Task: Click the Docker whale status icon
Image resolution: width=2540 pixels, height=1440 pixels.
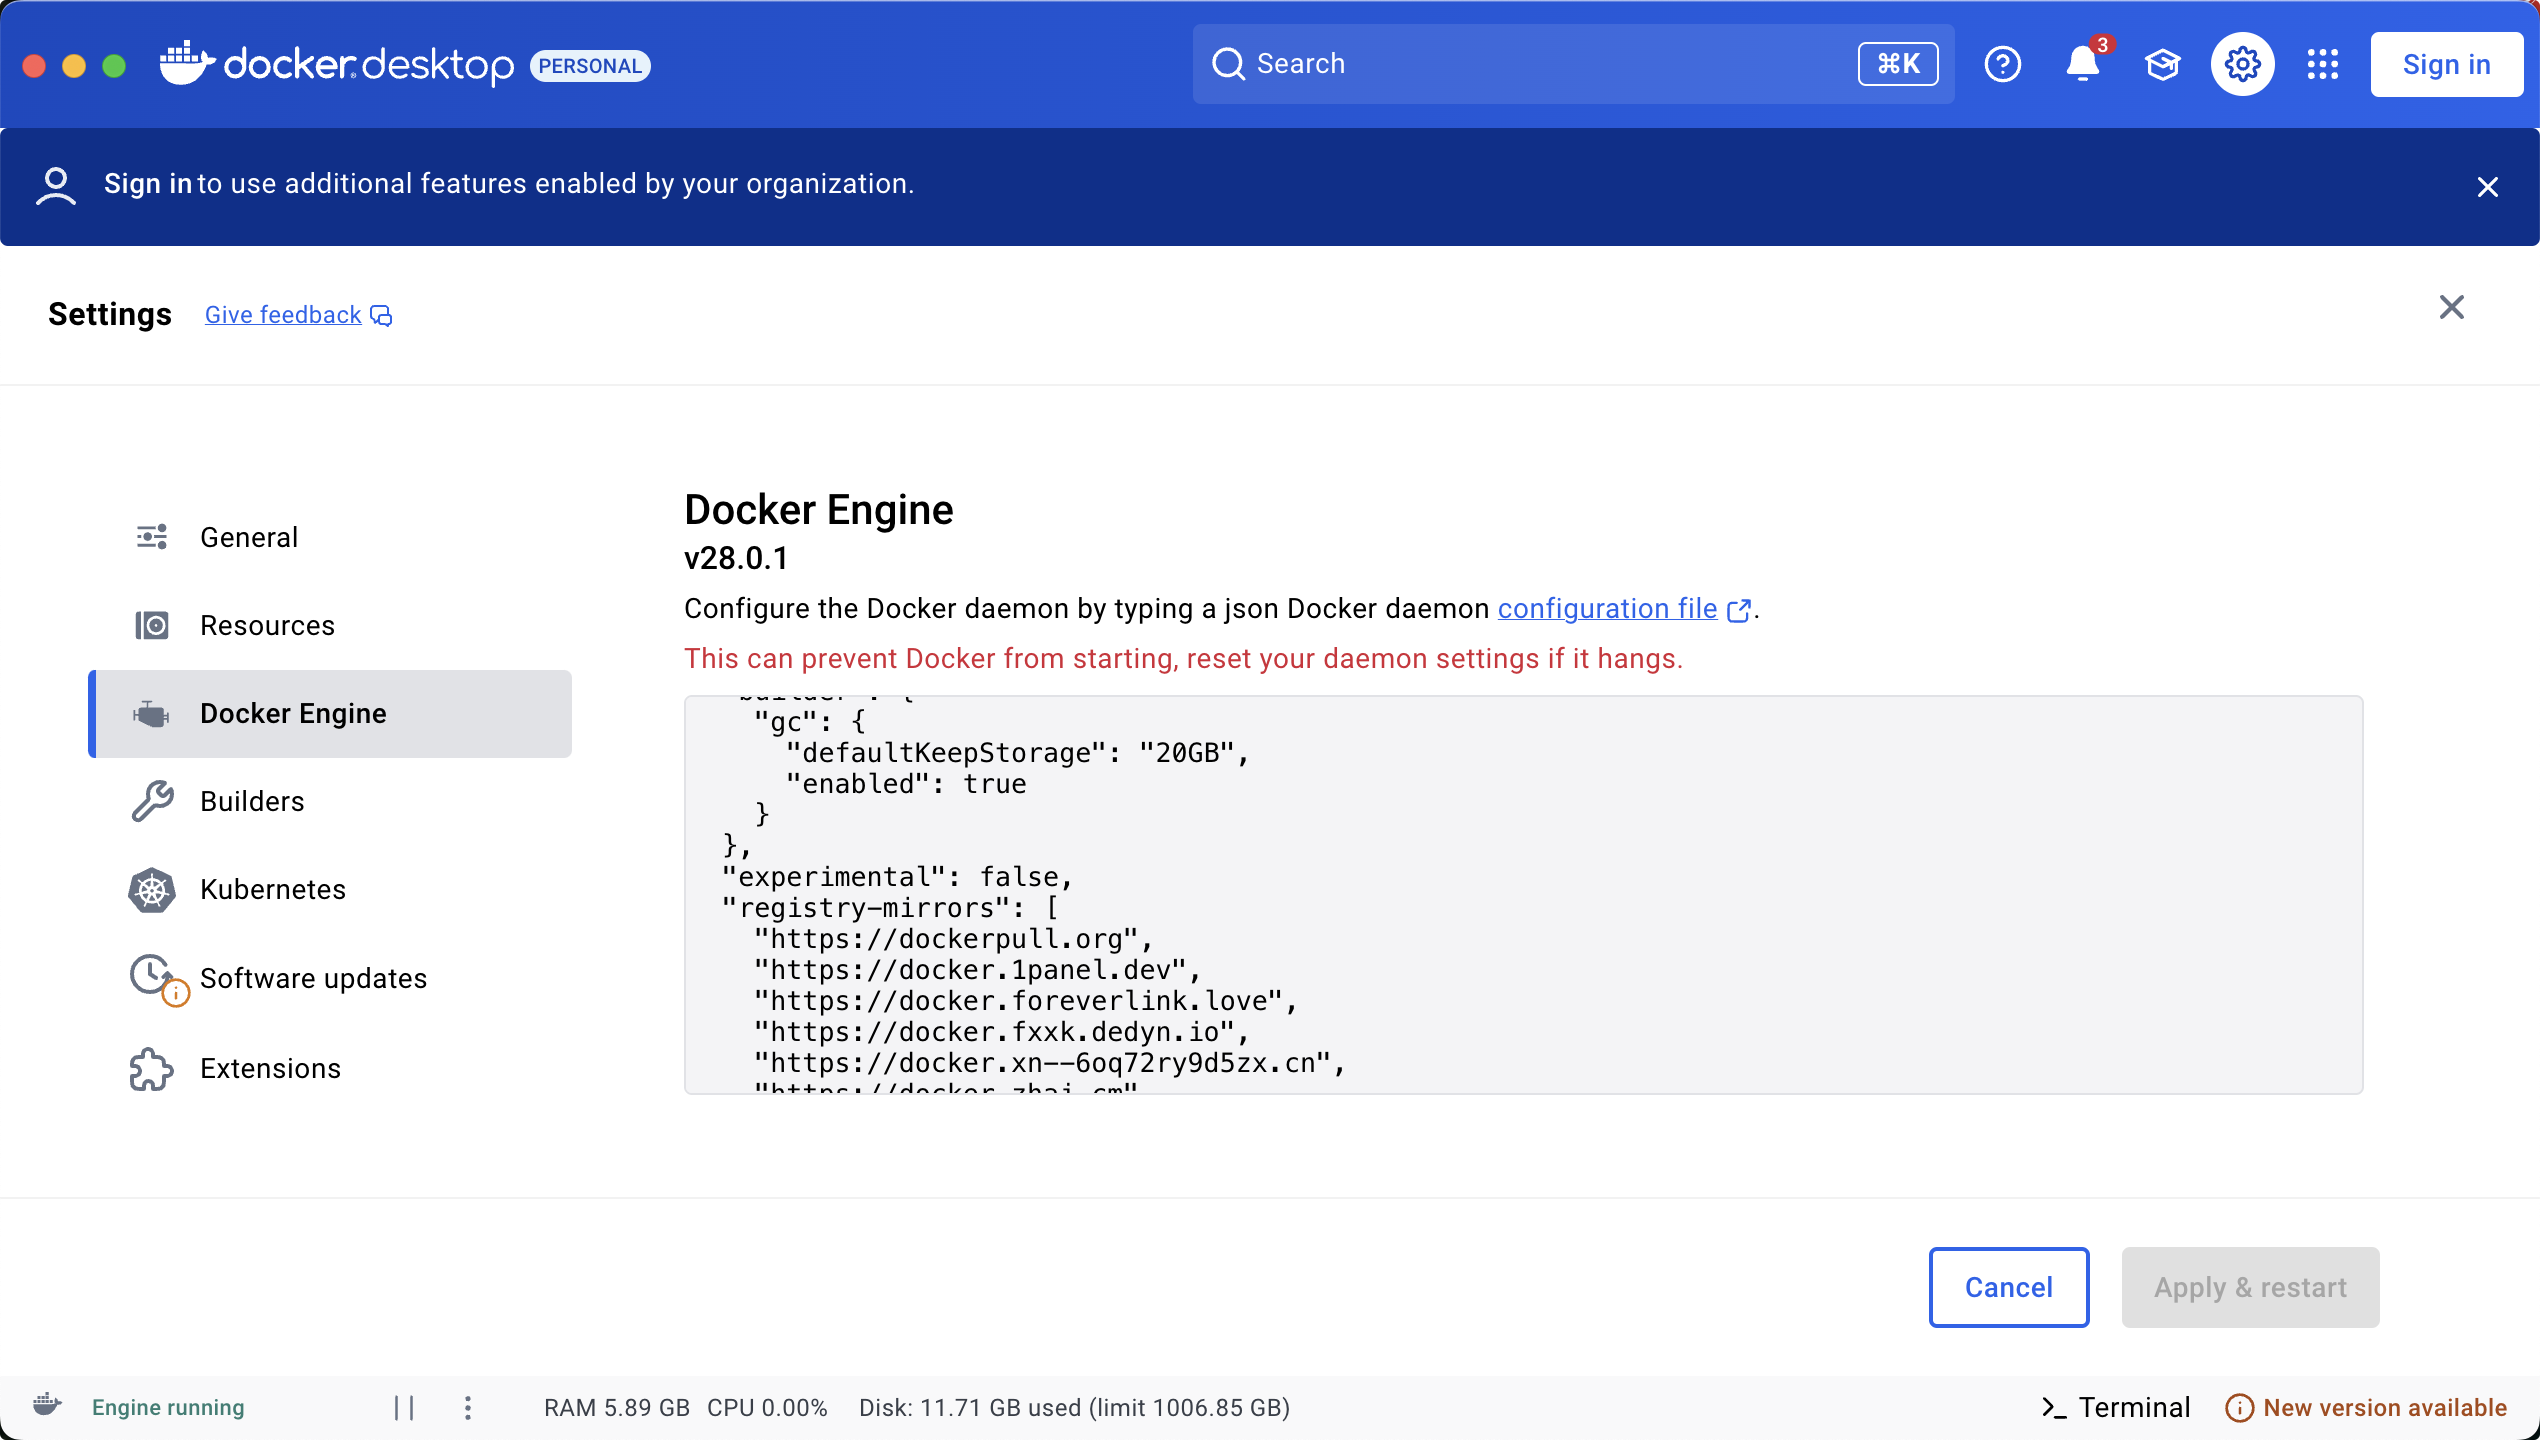Action: point(47,1405)
